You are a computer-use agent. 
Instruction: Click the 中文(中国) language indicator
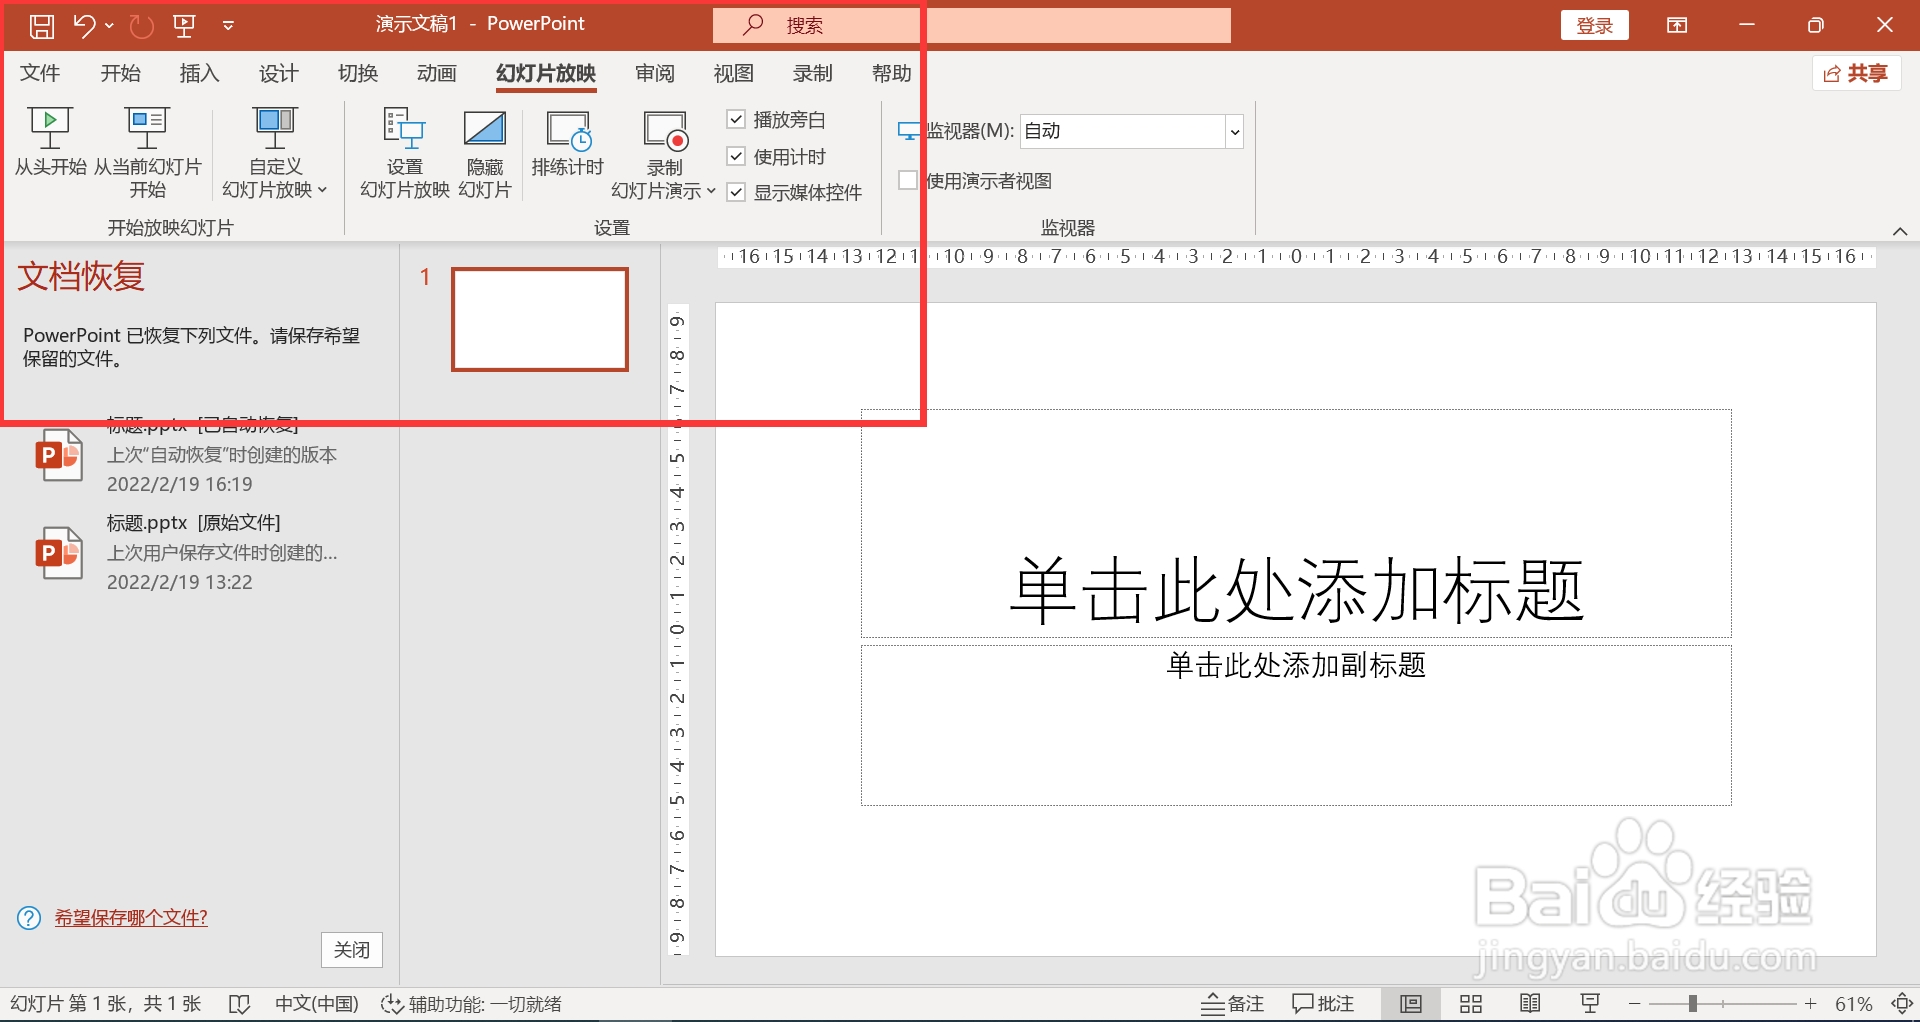pos(317,1004)
